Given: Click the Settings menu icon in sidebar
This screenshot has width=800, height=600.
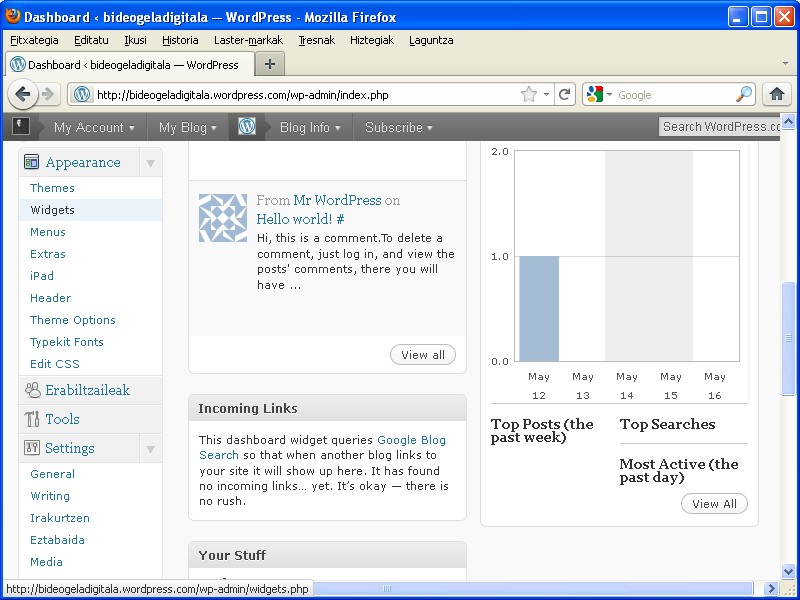Looking at the screenshot, I should pyautogui.click(x=31, y=448).
